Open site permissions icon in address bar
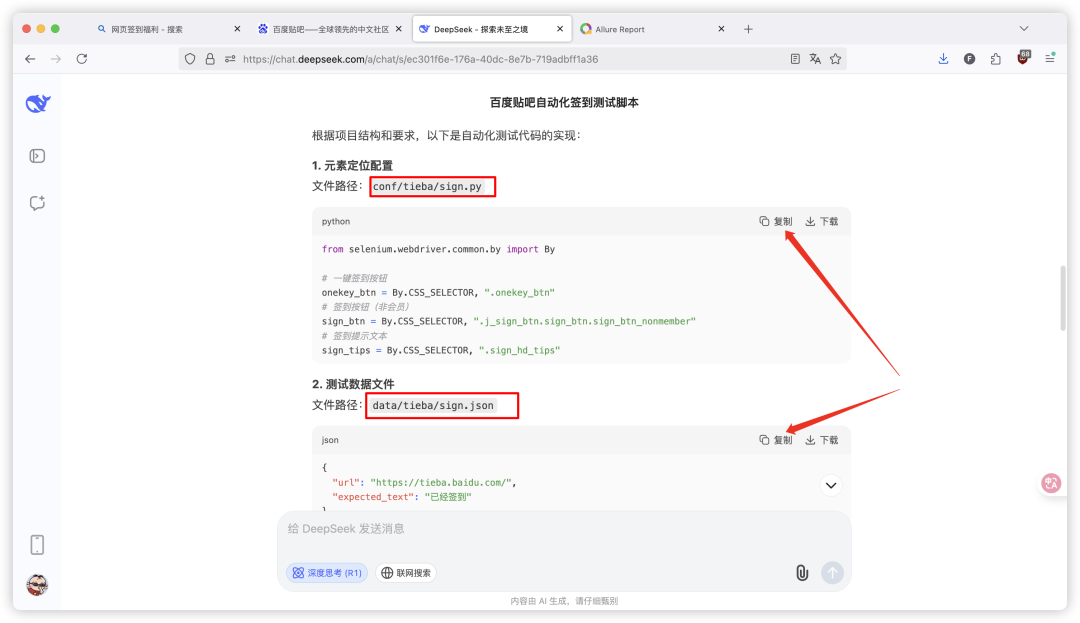The image size is (1080, 623). (230, 59)
